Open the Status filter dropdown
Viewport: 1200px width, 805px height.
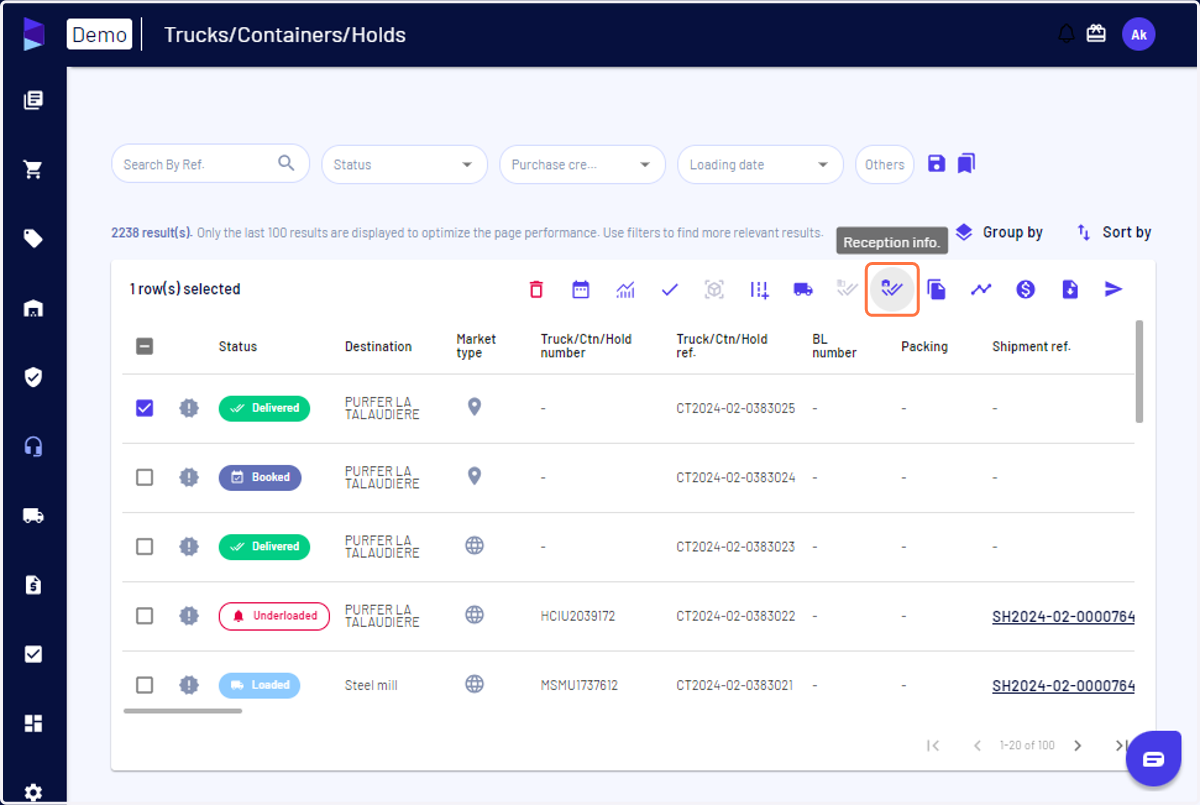[x=404, y=164]
